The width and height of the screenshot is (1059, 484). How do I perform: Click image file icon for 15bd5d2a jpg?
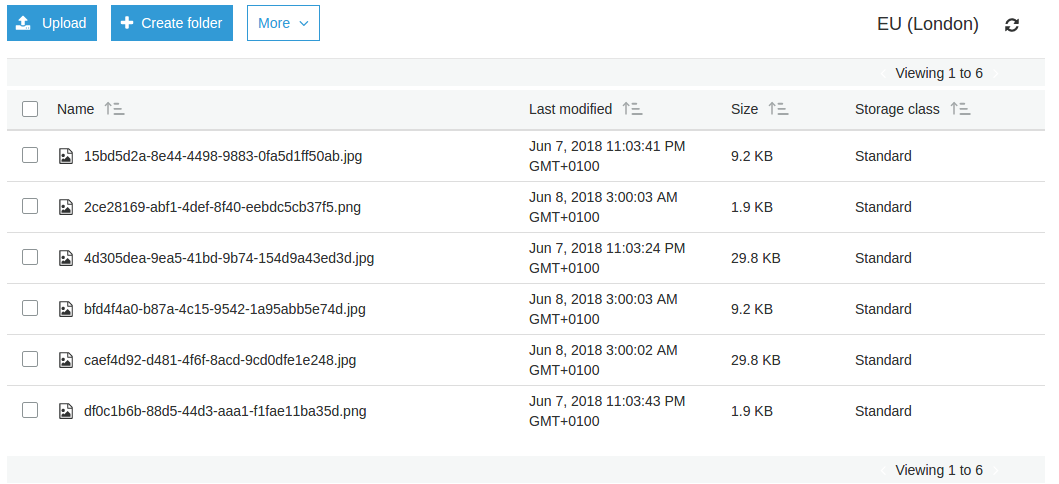pyautogui.click(x=66, y=156)
